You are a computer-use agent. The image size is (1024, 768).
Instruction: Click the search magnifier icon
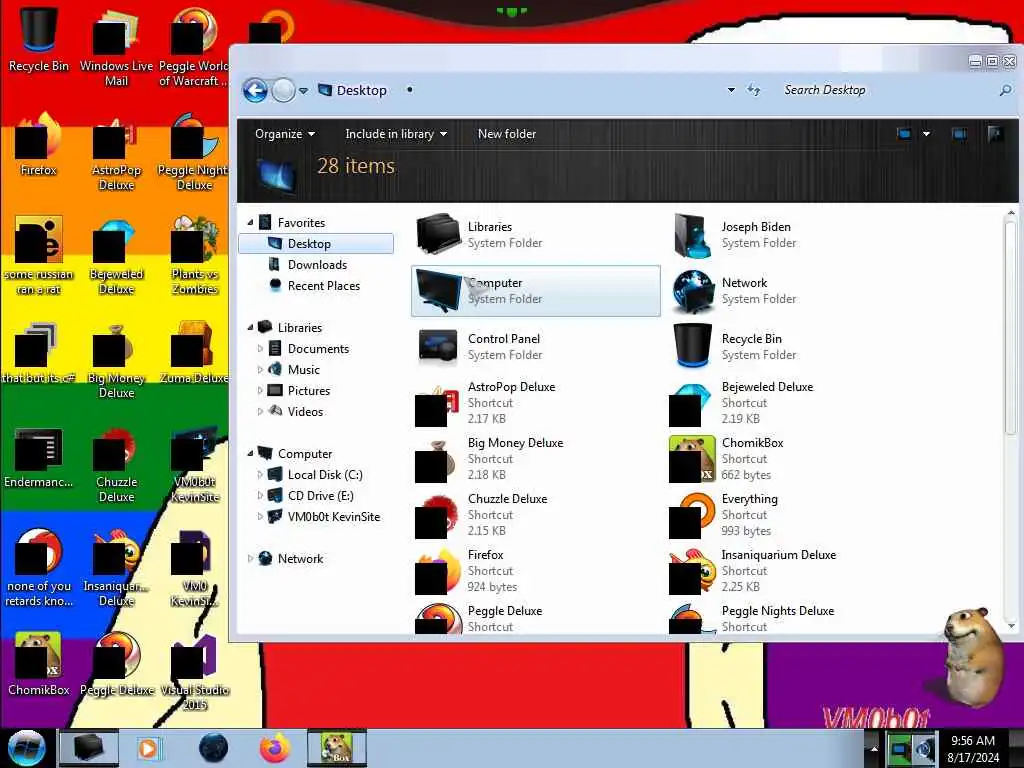pyautogui.click(x=1005, y=90)
